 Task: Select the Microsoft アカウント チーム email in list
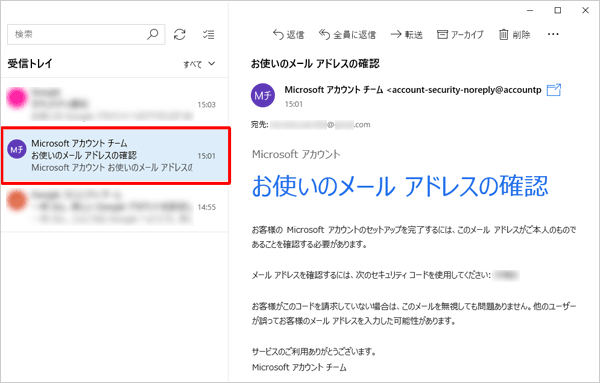click(116, 156)
